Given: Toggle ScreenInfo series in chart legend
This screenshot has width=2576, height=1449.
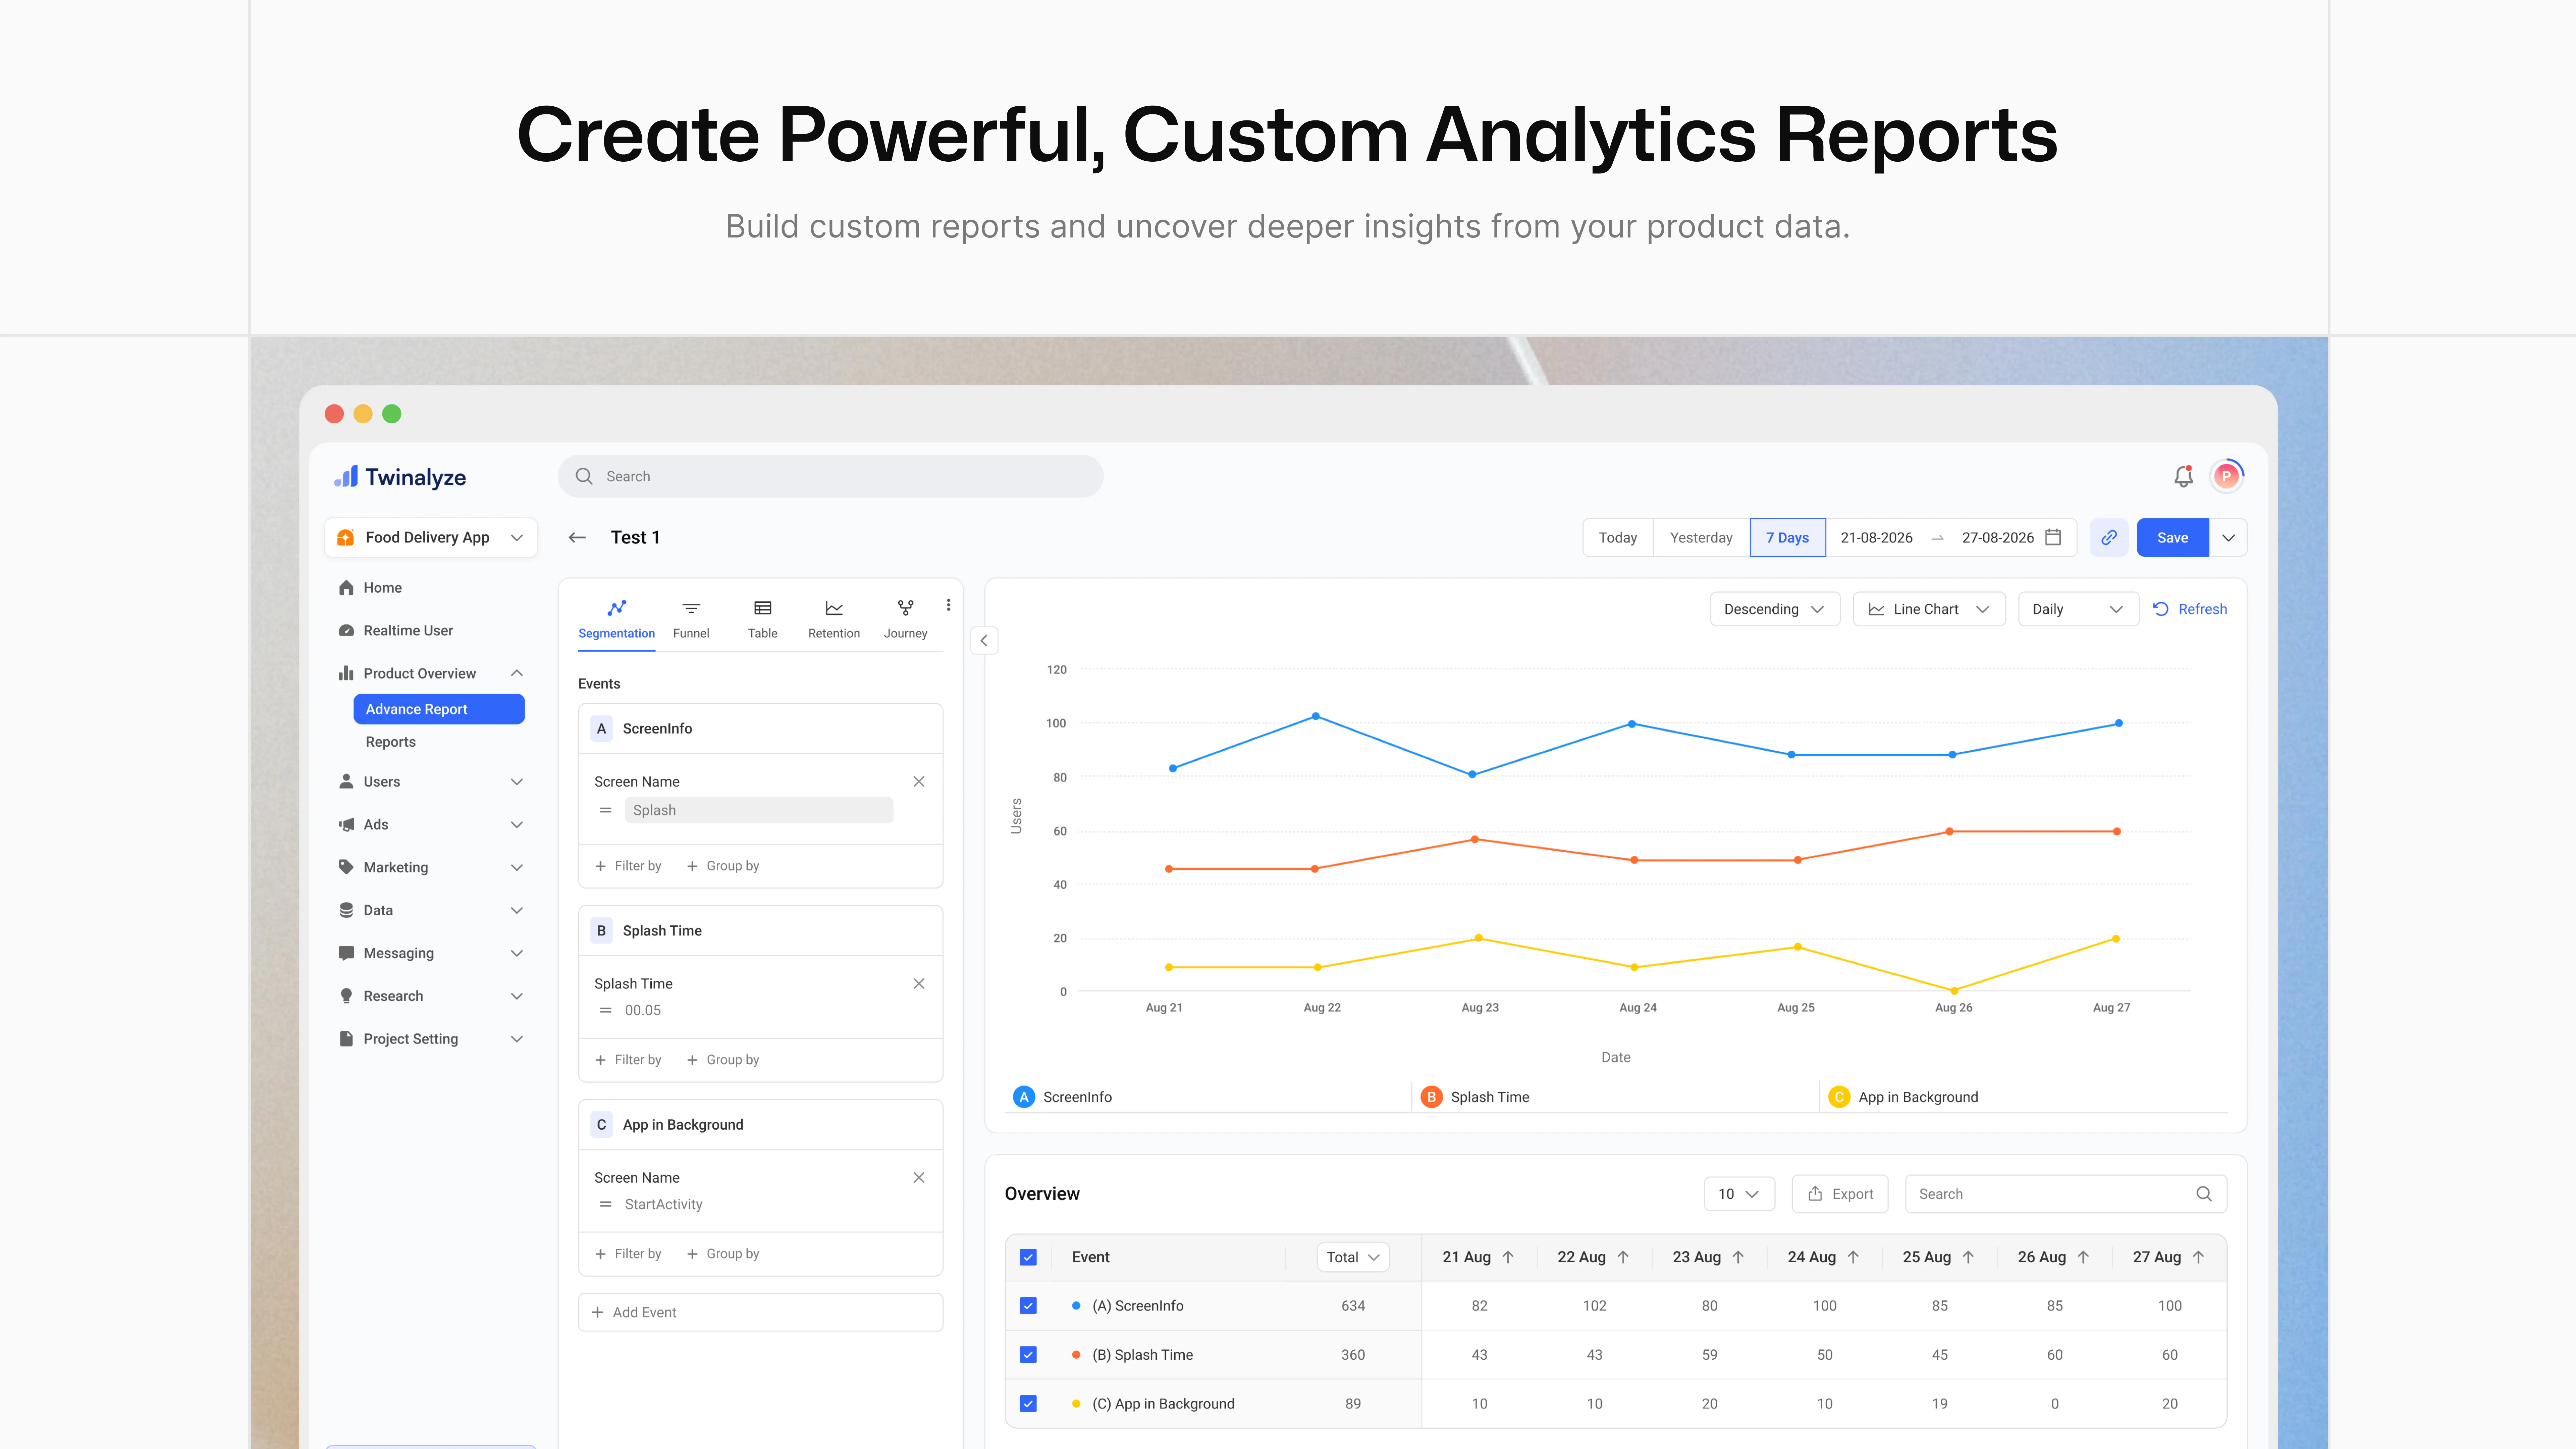Looking at the screenshot, I should (1062, 1097).
